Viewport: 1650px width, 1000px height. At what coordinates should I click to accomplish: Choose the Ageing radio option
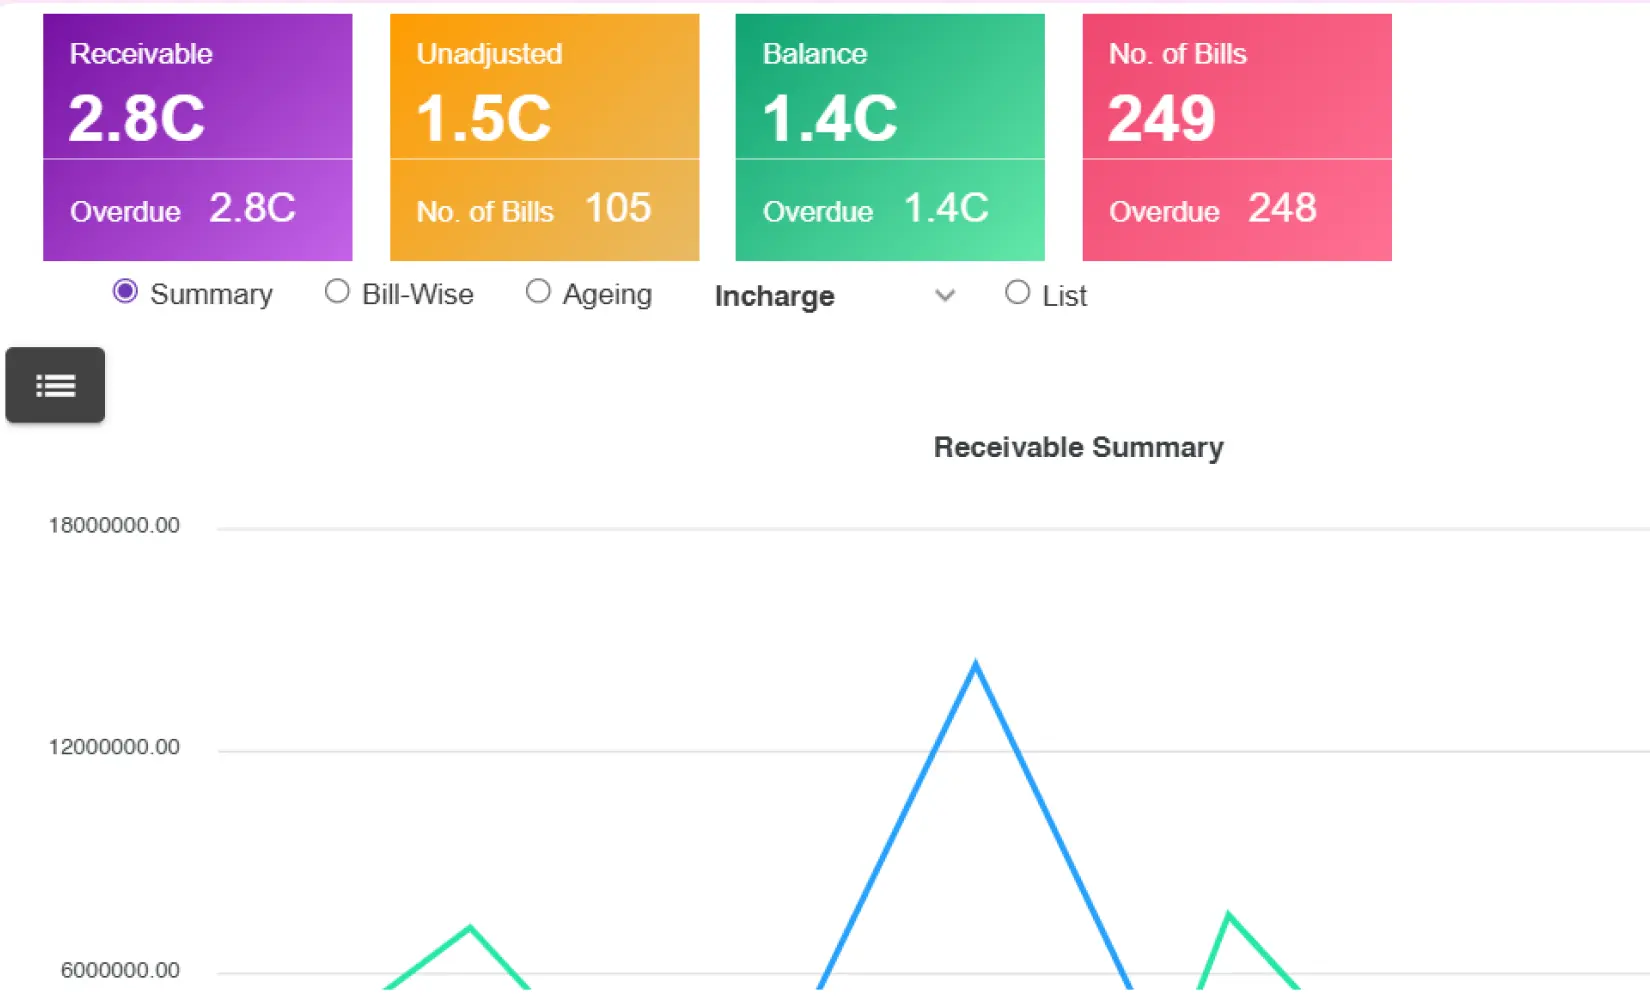[538, 291]
